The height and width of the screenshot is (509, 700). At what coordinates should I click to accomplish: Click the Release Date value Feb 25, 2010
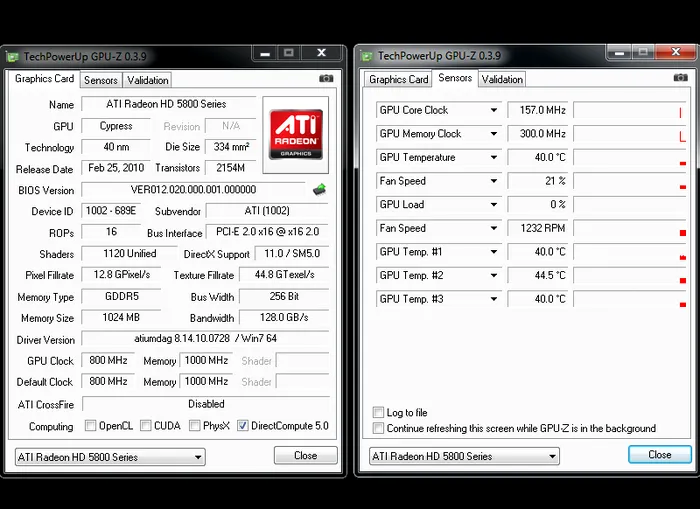[116, 168]
